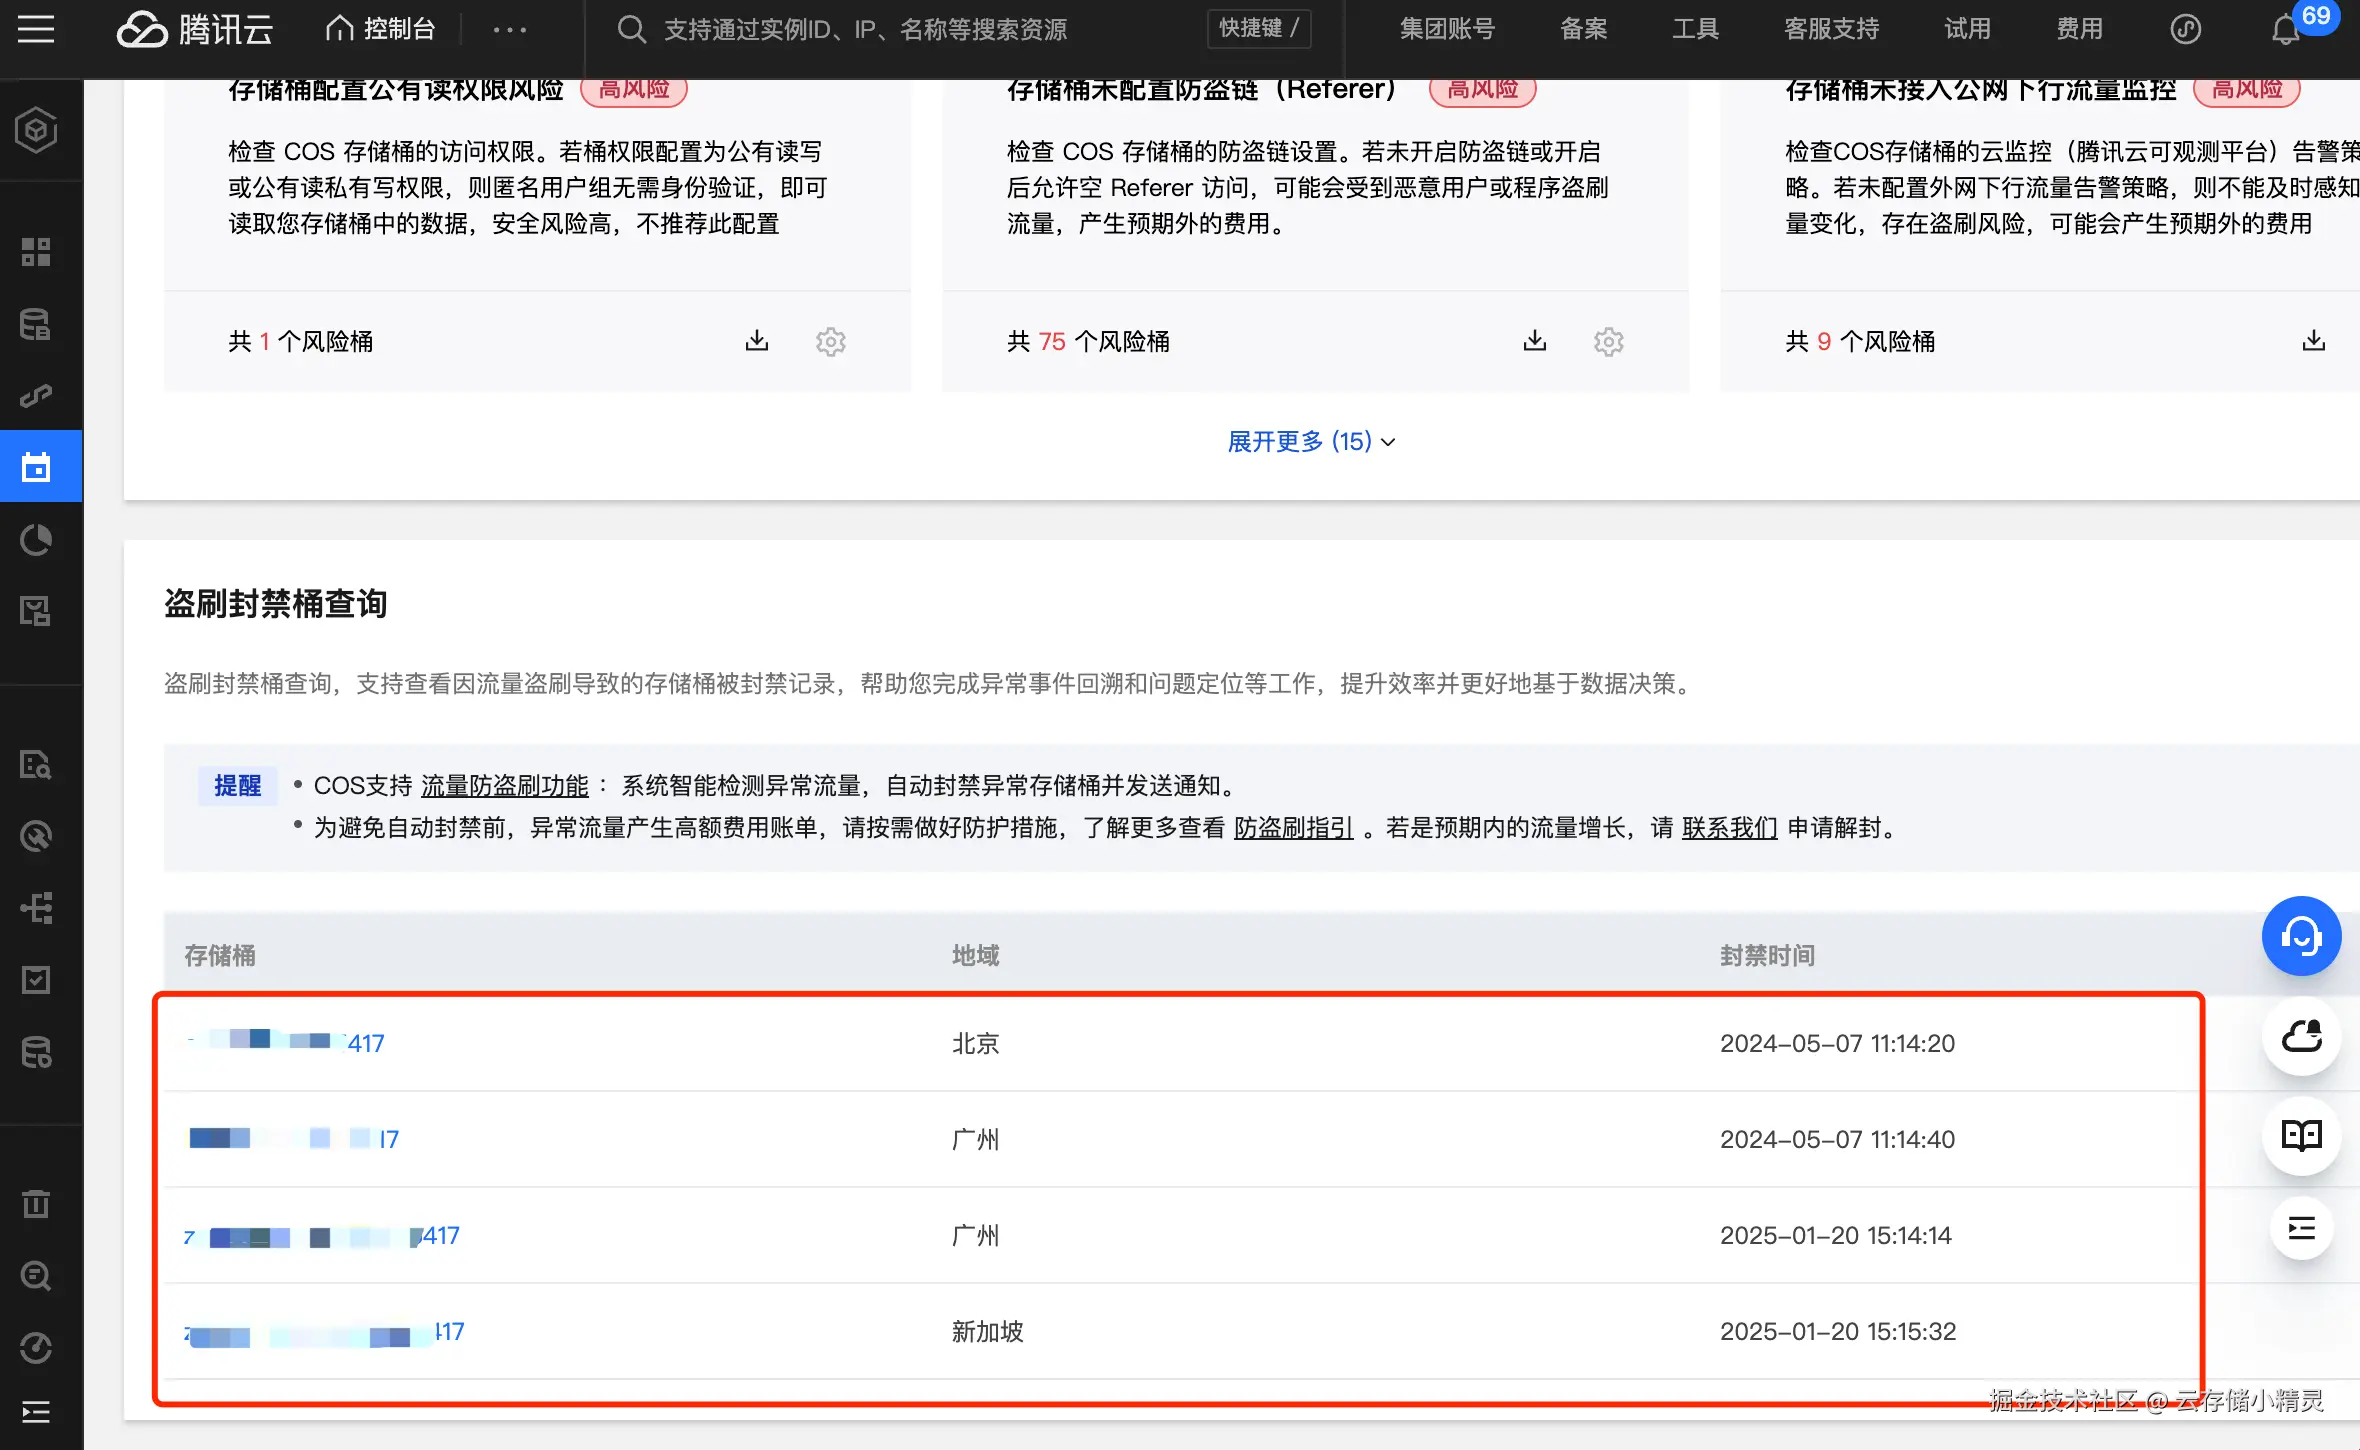Open the 流量防盗刷功能 link

(x=505, y=786)
